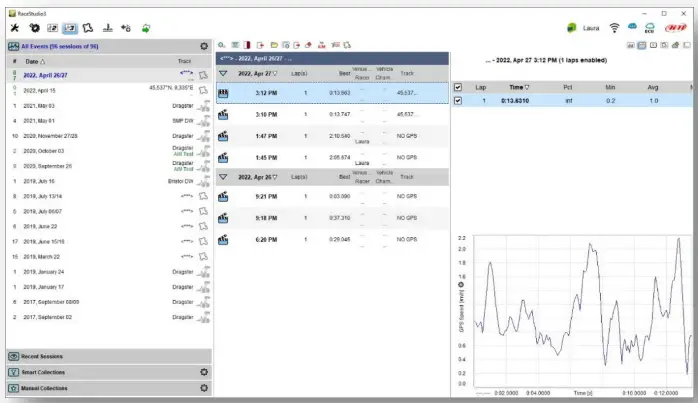Select the 2020, November 27/28 event
The width and height of the screenshot is (698, 403).
(109, 136)
